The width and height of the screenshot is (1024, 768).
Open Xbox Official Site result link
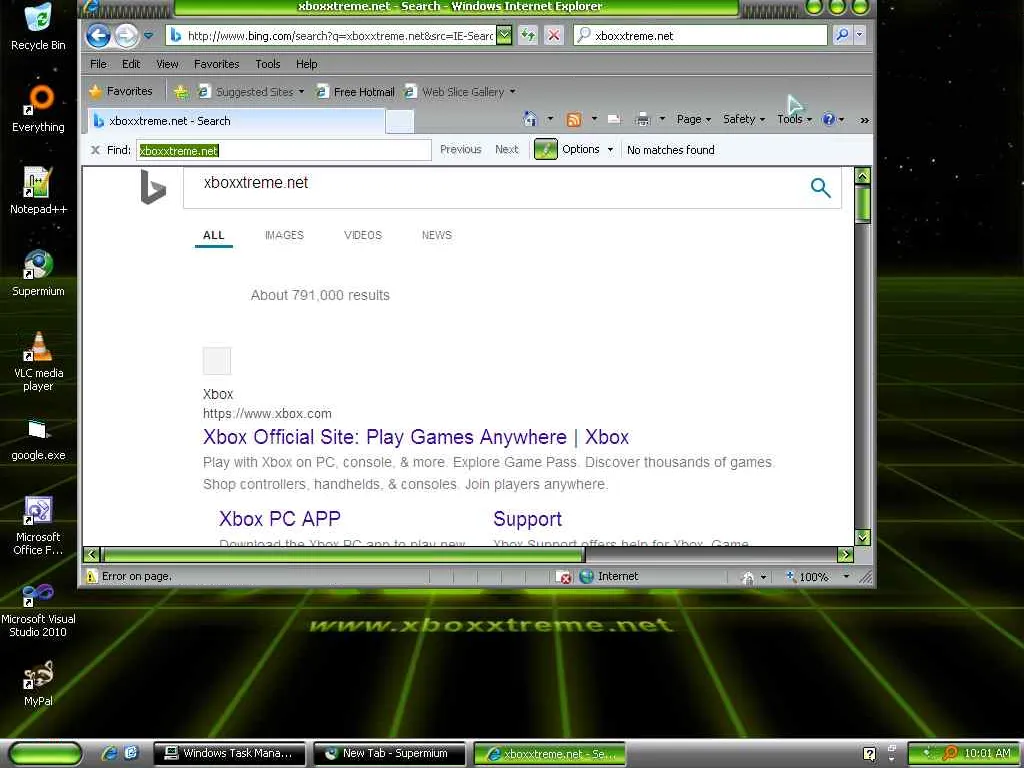[x=416, y=437]
